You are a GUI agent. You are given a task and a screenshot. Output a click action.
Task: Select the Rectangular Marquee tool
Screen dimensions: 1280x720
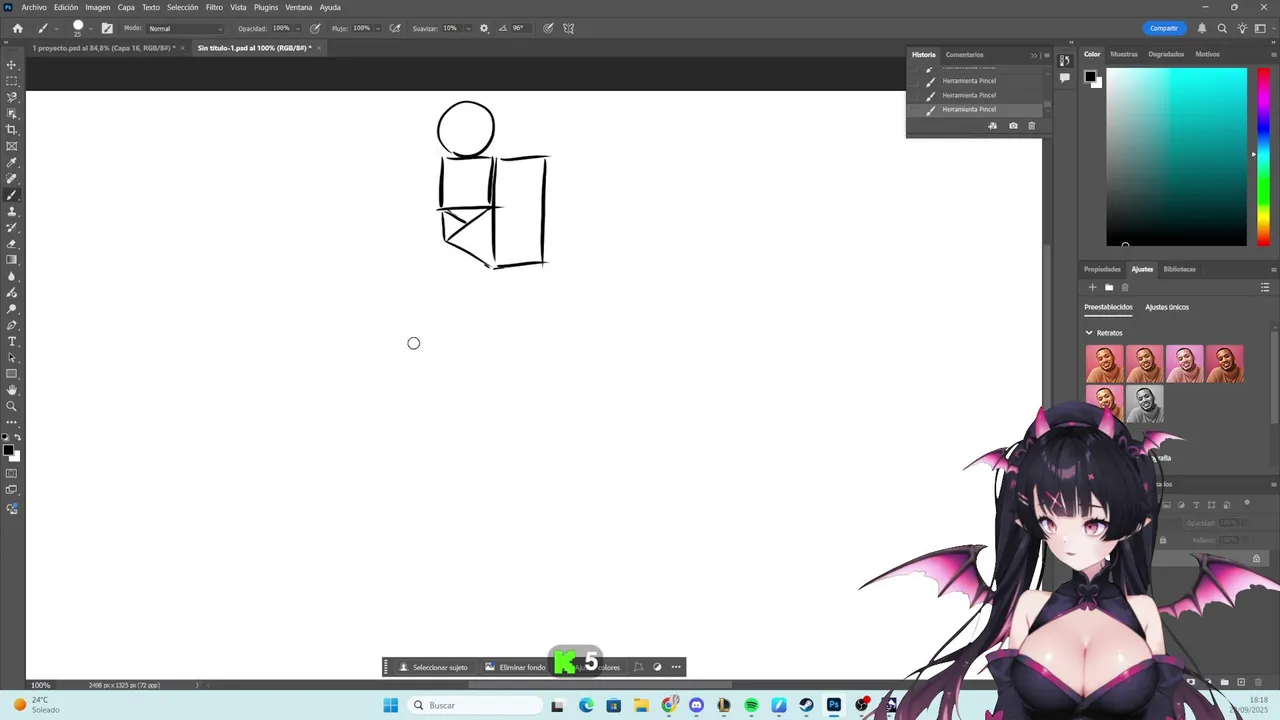point(12,81)
